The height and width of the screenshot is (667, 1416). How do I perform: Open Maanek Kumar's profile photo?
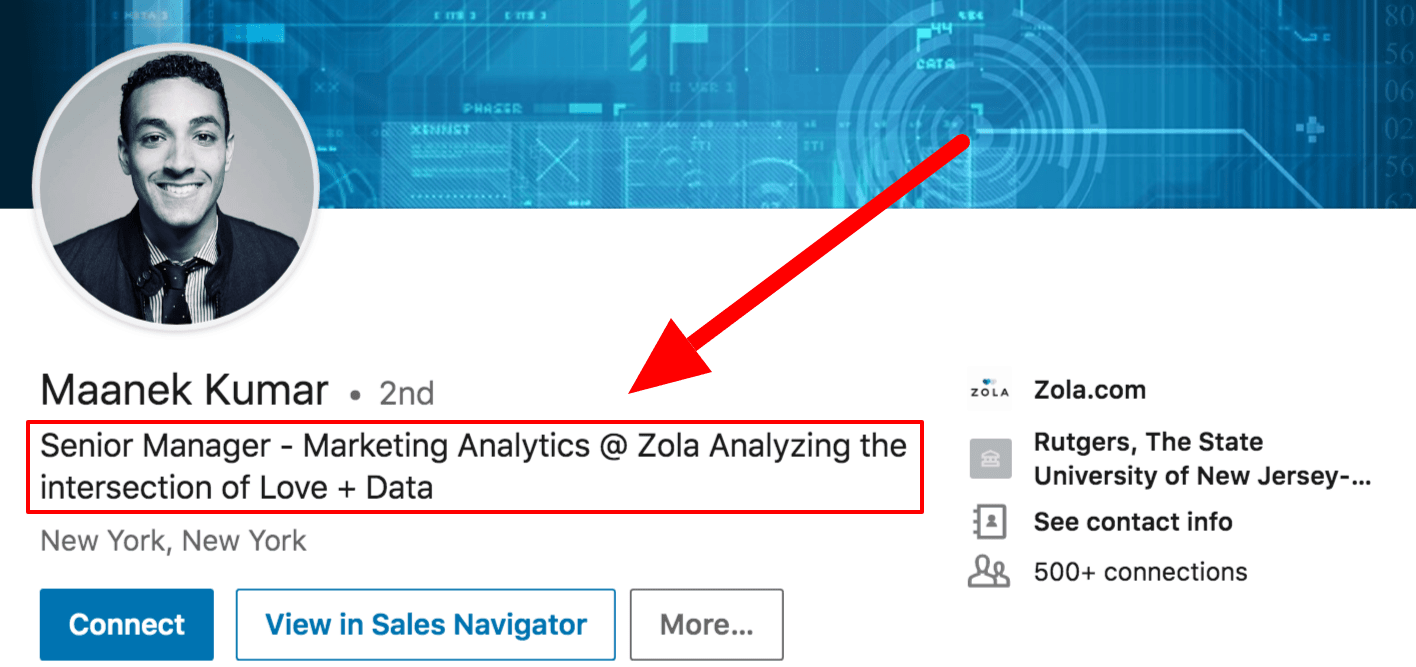176,186
